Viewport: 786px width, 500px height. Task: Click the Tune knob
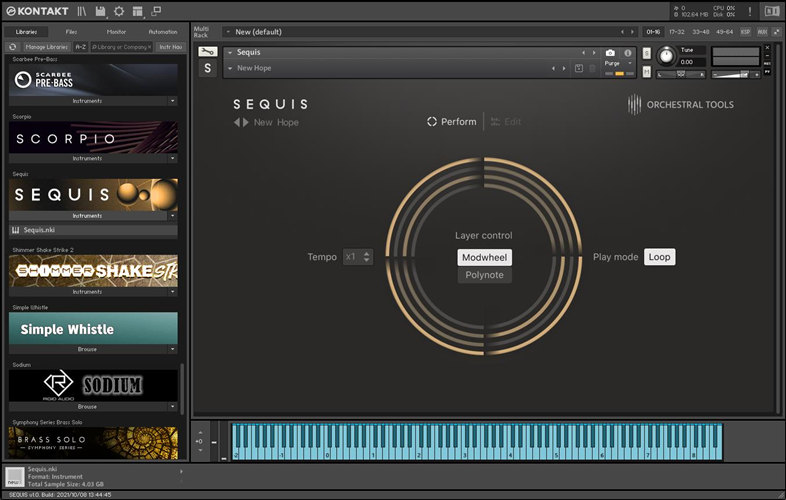coord(666,57)
